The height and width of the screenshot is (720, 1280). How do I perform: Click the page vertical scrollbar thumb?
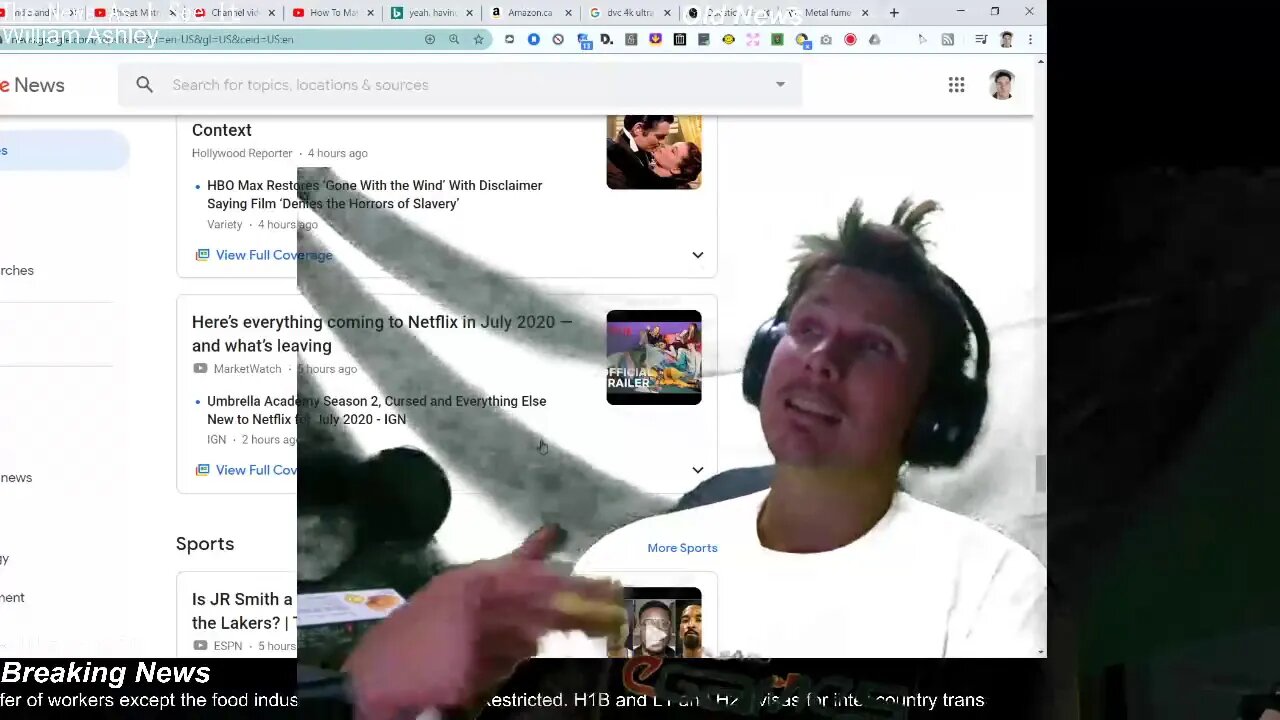[x=1040, y=473]
